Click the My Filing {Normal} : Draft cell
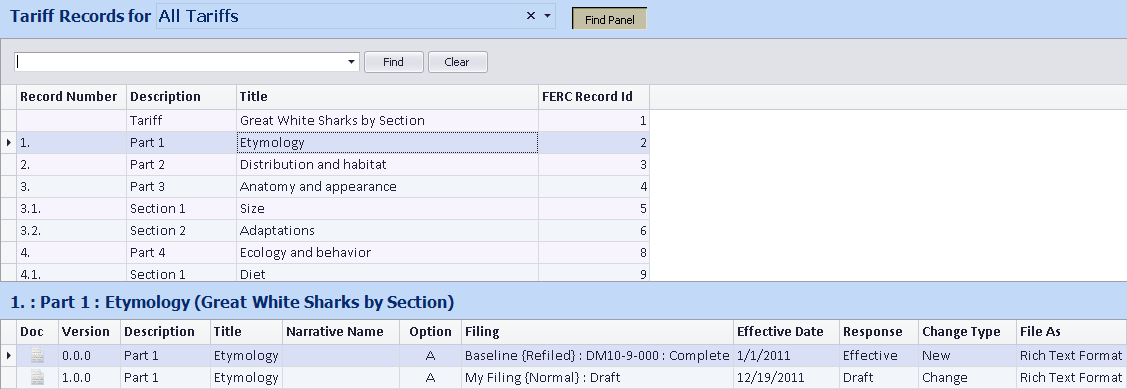1127x389 pixels. (597, 377)
